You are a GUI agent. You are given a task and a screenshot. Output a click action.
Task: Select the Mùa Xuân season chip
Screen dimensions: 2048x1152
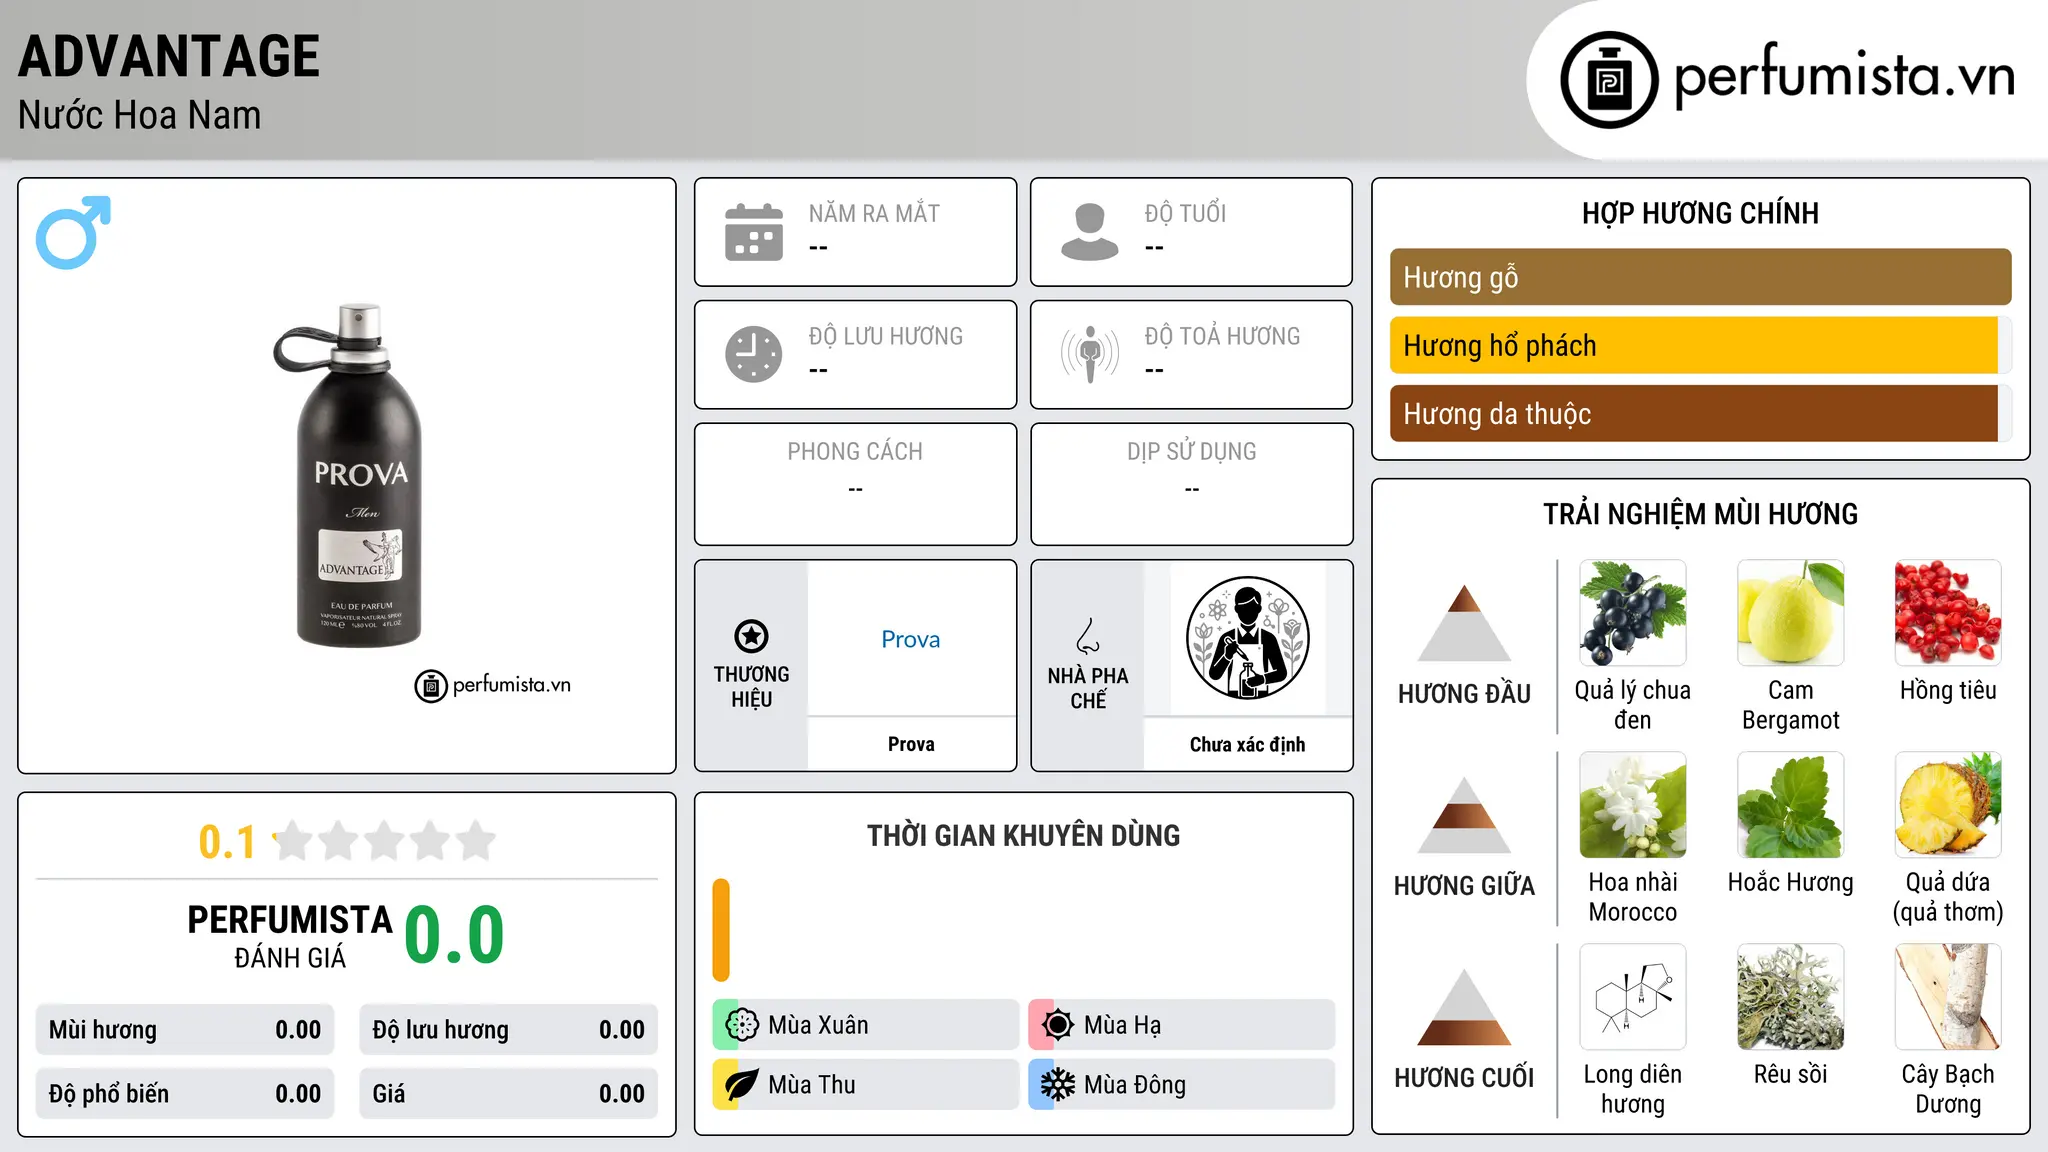click(x=865, y=1025)
